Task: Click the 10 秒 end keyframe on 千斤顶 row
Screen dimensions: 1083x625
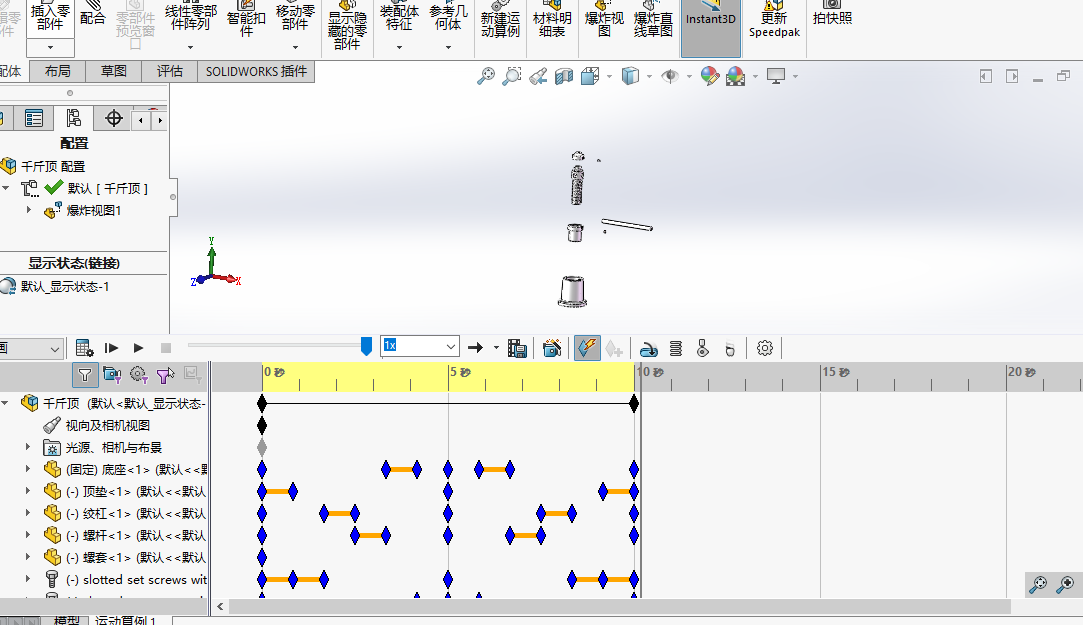Action: coord(634,403)
